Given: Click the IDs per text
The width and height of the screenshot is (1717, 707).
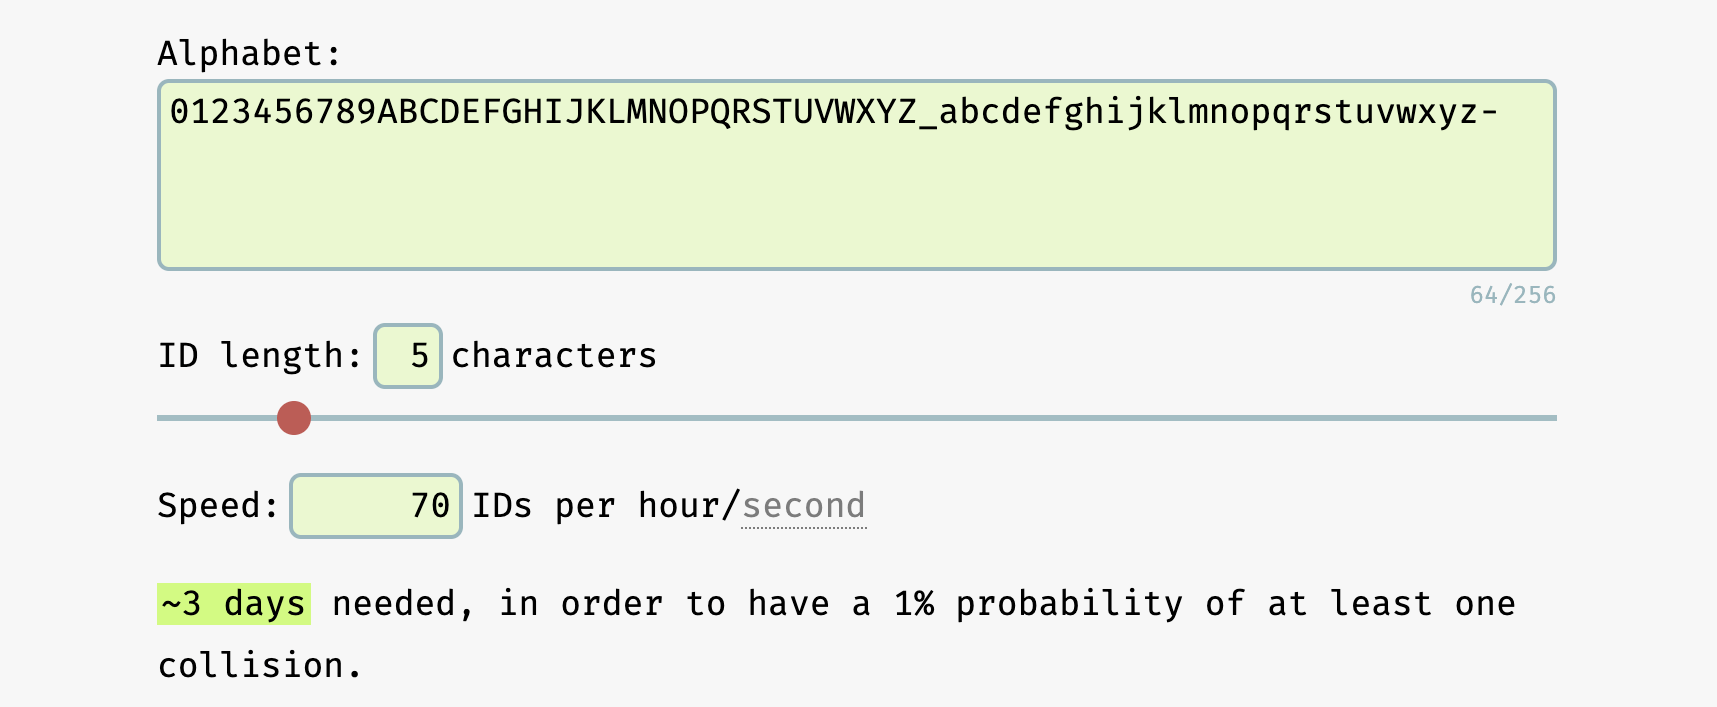Looking at the screenshot, I should point(543,506).
